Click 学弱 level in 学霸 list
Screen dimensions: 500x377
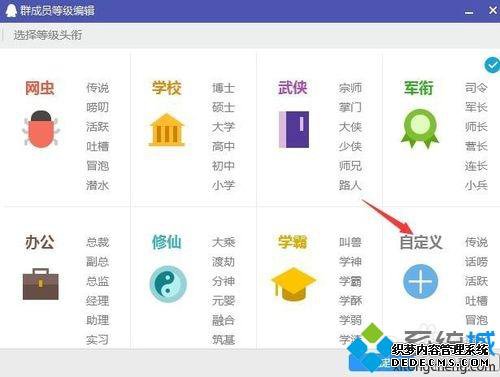[x=350, y=320]
